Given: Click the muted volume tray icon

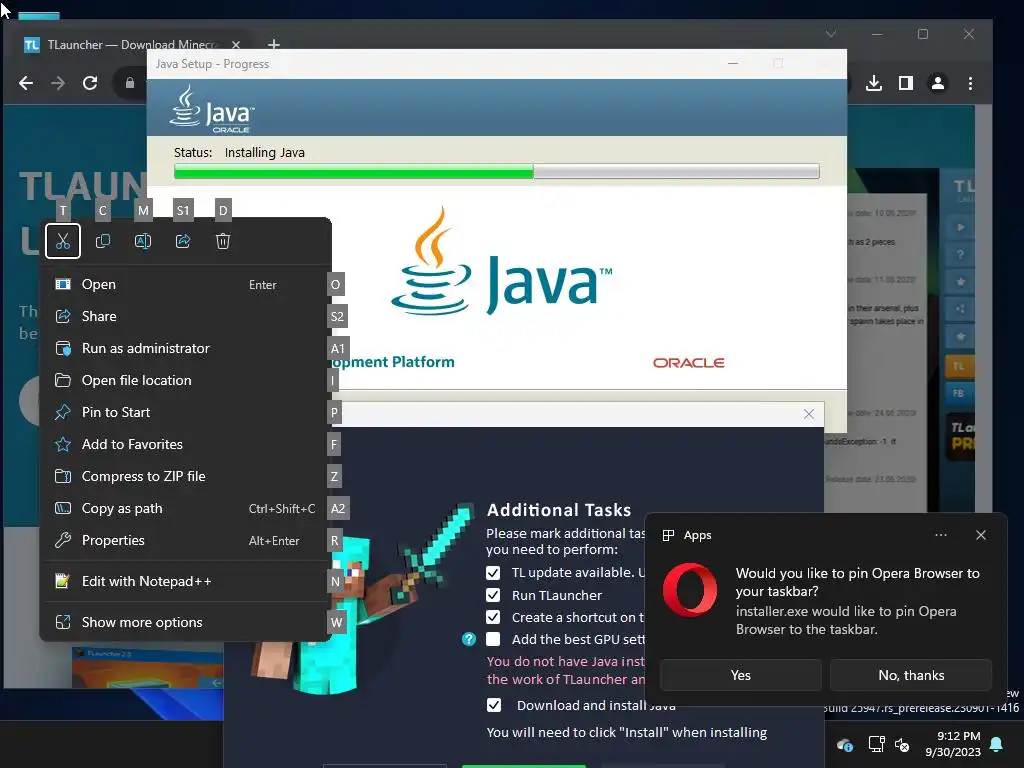Looking at the screenshot, I should (902, 744).
